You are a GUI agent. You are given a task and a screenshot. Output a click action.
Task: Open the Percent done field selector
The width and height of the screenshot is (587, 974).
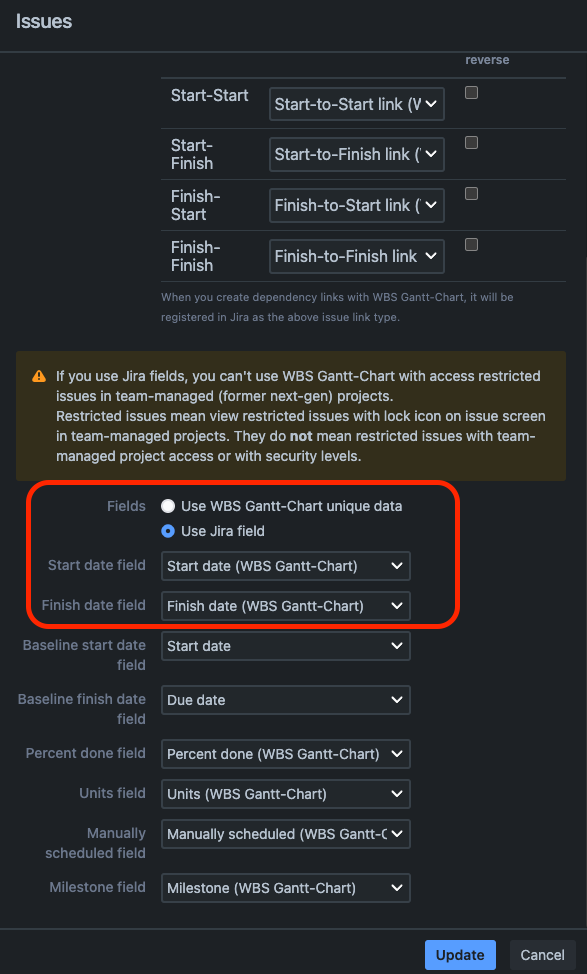pyautogui.click(x=285, y=754)
